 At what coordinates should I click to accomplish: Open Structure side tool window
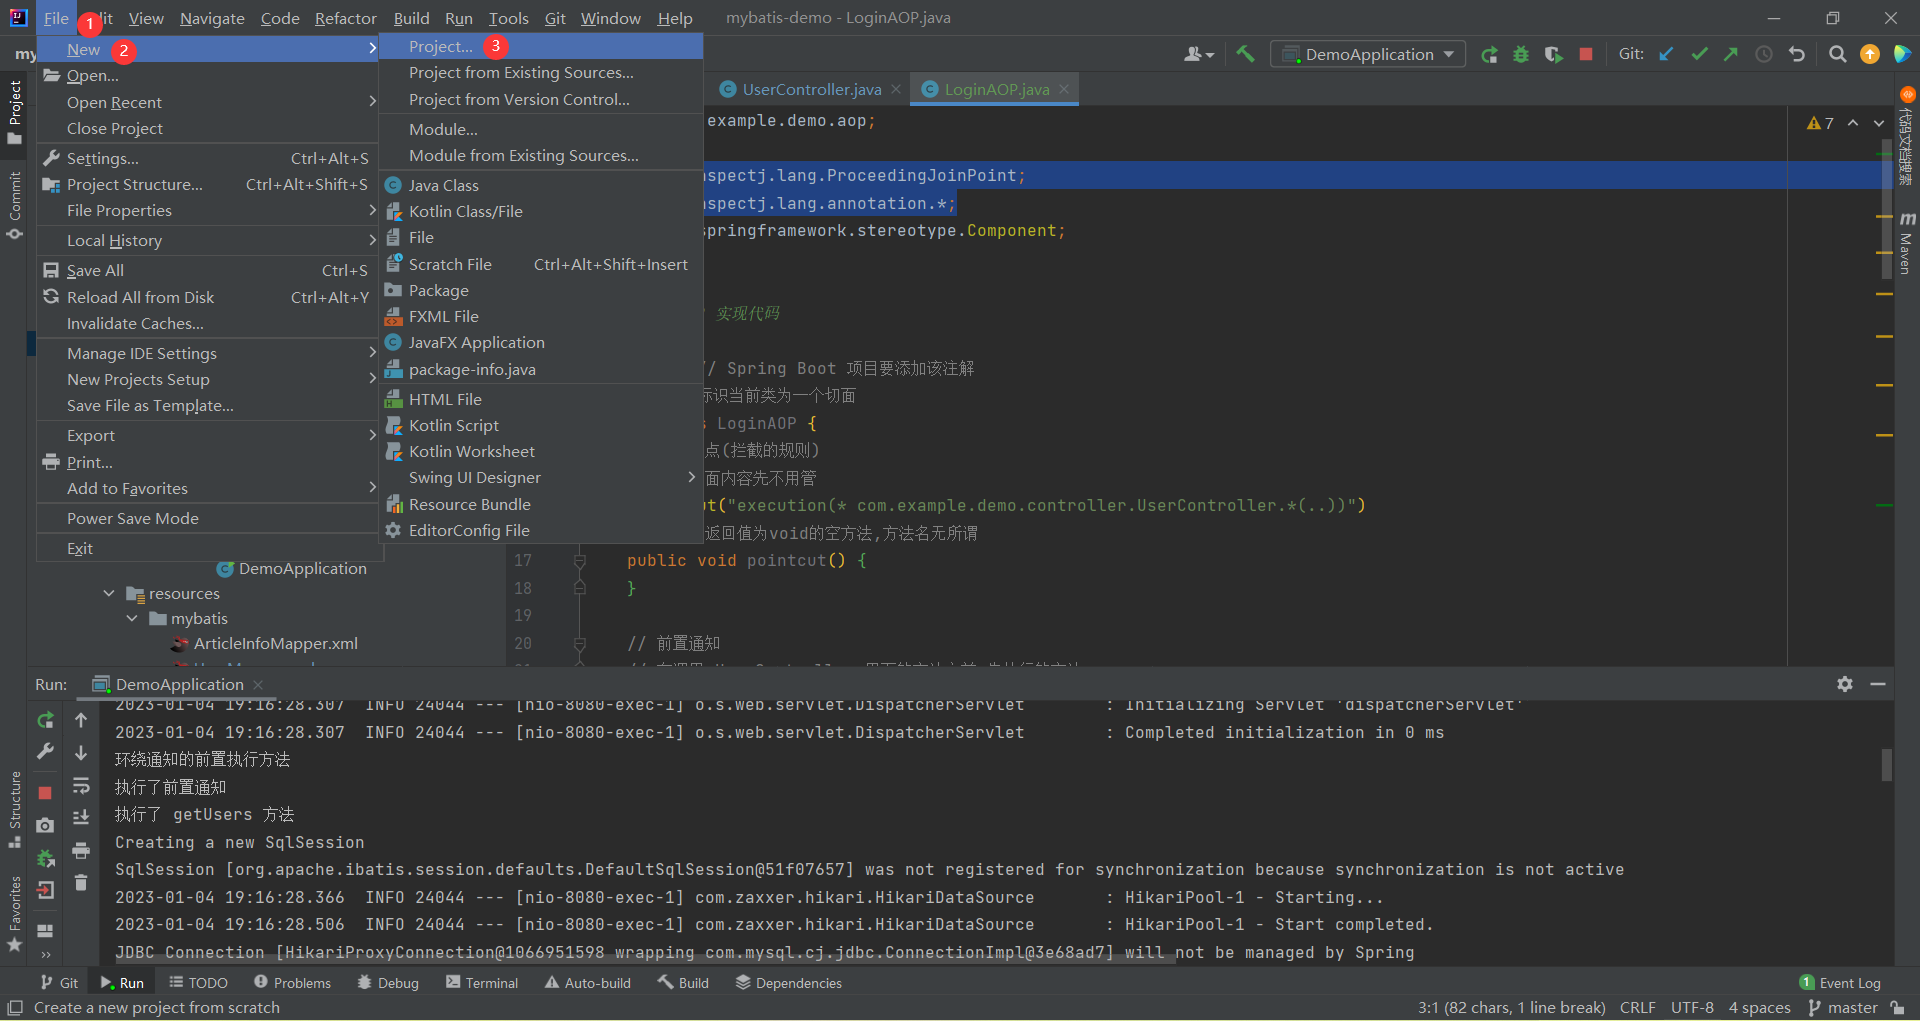14,809
